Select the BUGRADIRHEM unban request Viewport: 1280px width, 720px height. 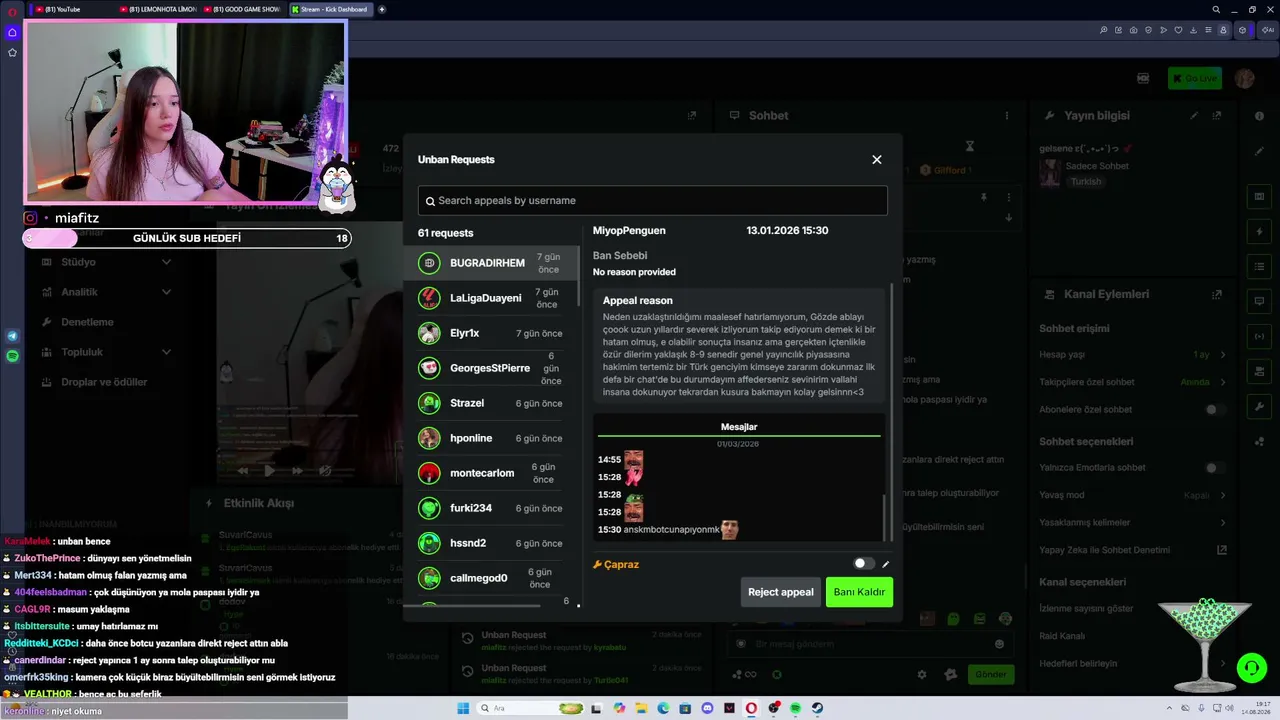pyautogui.click(x=491, y=263)
